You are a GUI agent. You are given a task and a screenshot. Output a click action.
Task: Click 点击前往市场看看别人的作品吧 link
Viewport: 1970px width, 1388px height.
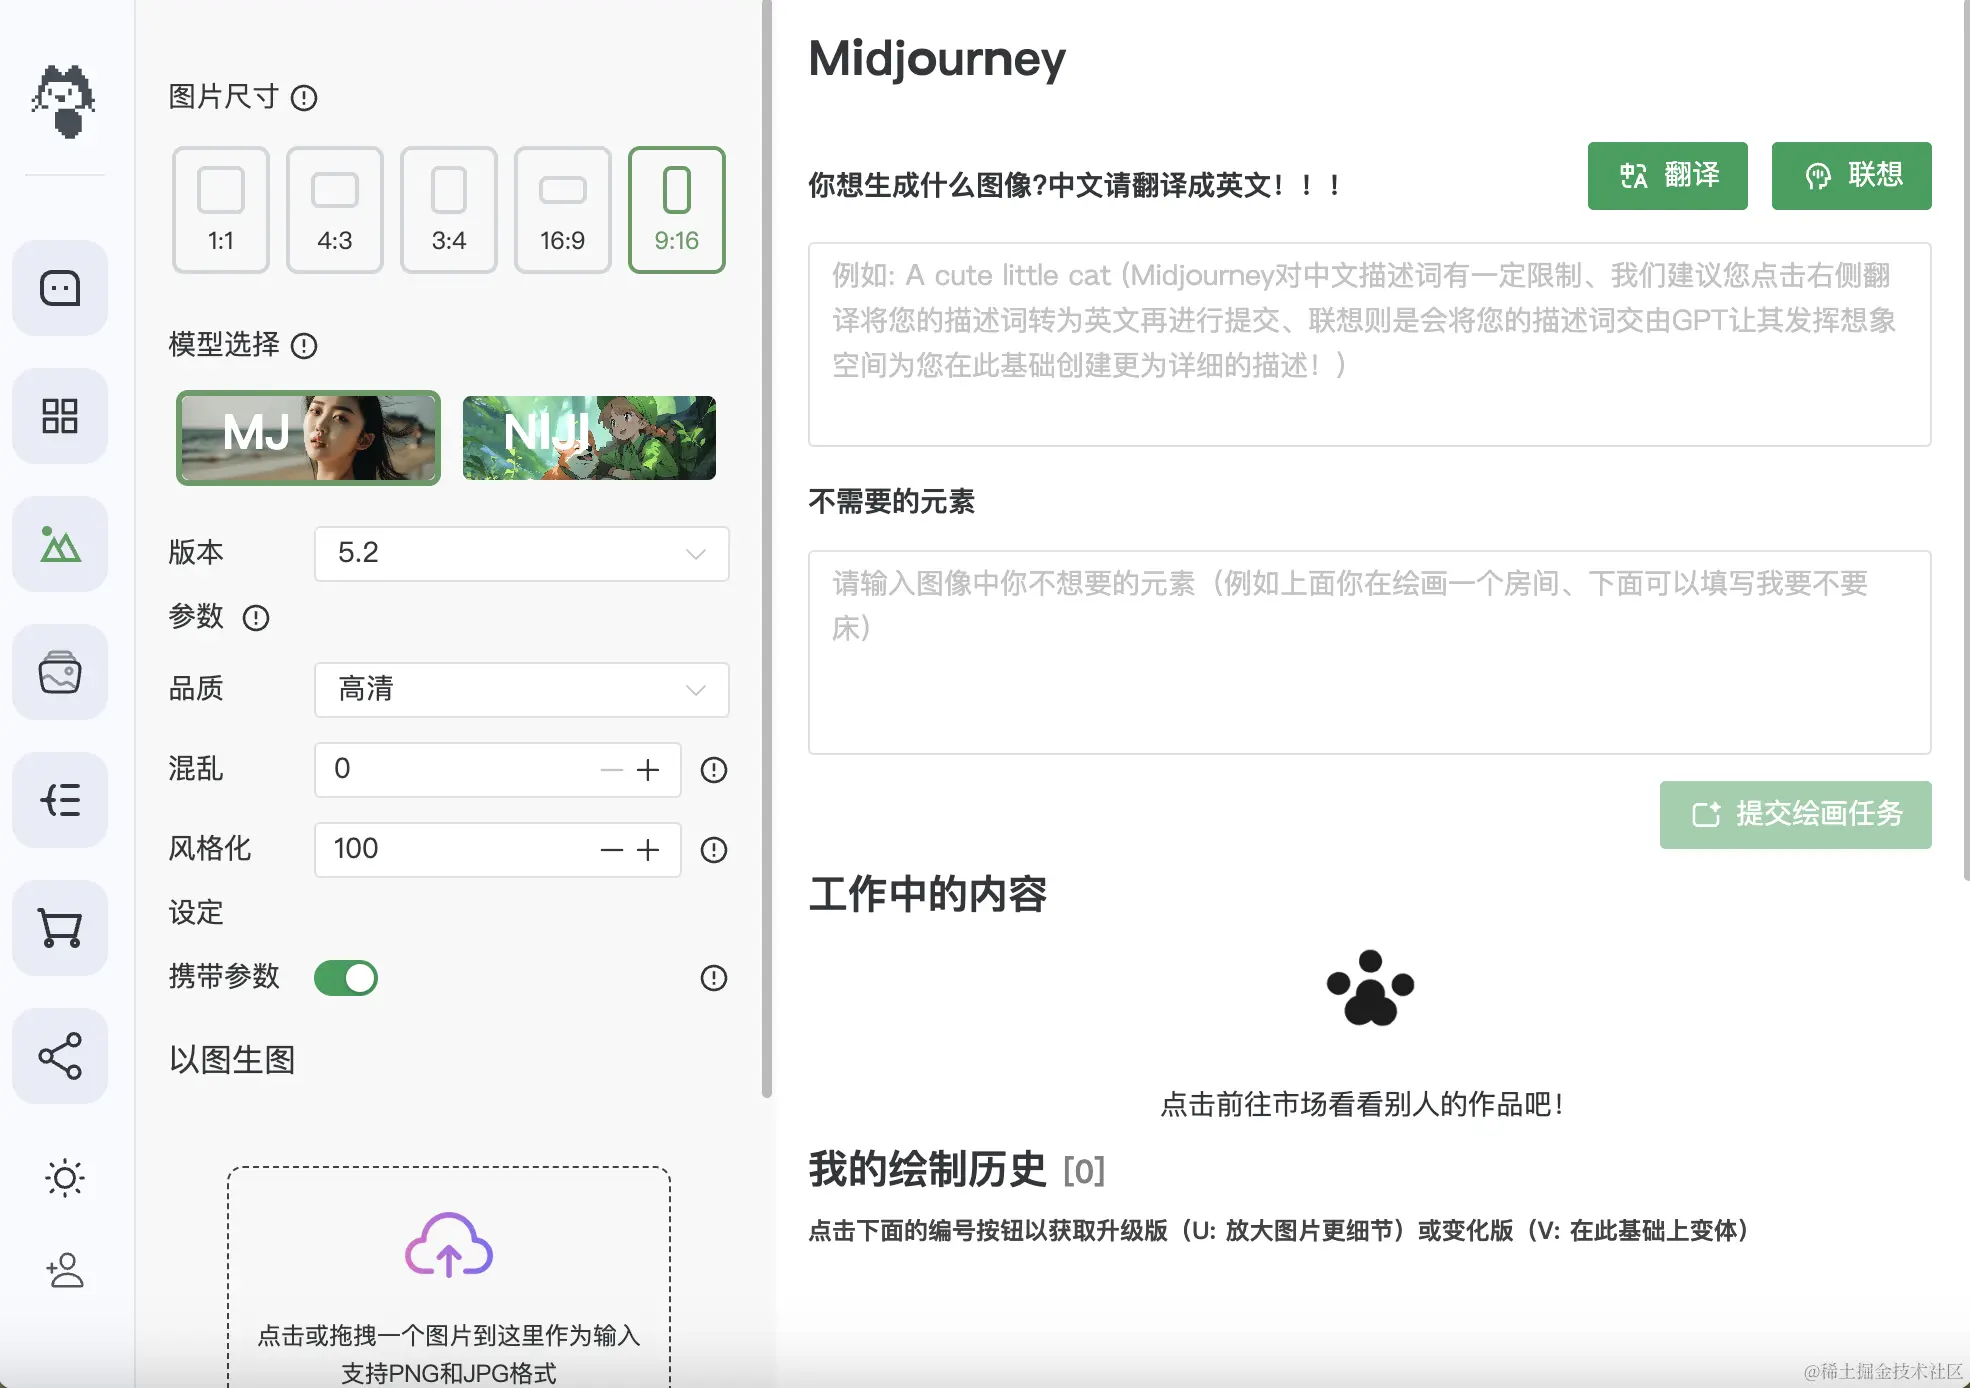[x=1362, y=1105]
